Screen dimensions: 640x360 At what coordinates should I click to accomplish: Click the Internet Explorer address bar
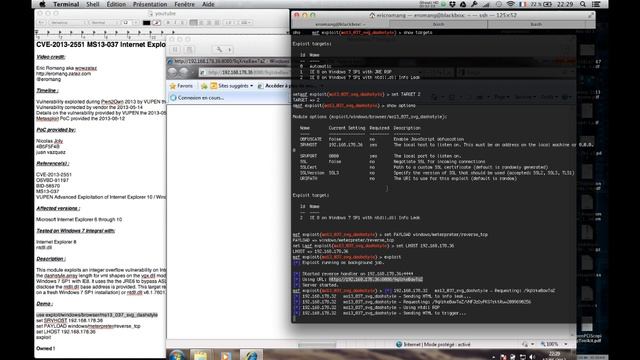coord(244,73)
